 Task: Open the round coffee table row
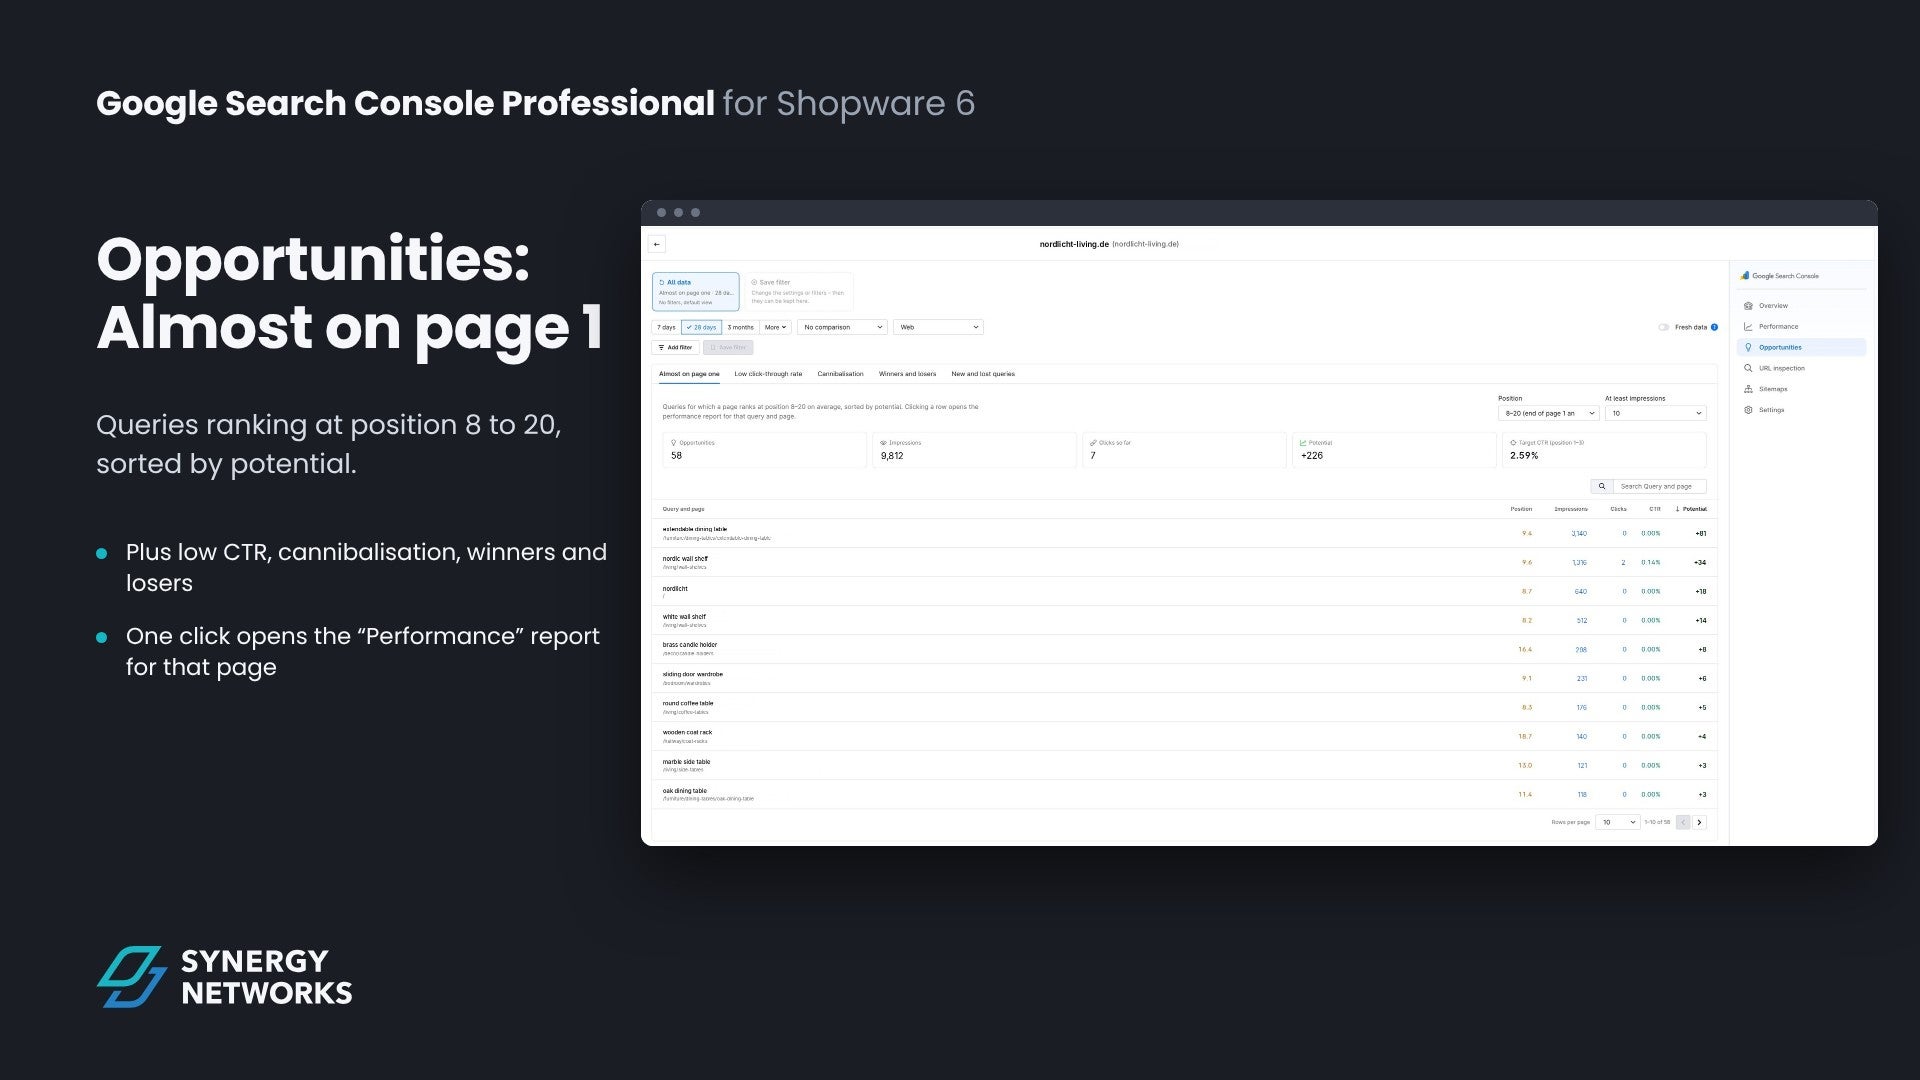[1184, 707]
